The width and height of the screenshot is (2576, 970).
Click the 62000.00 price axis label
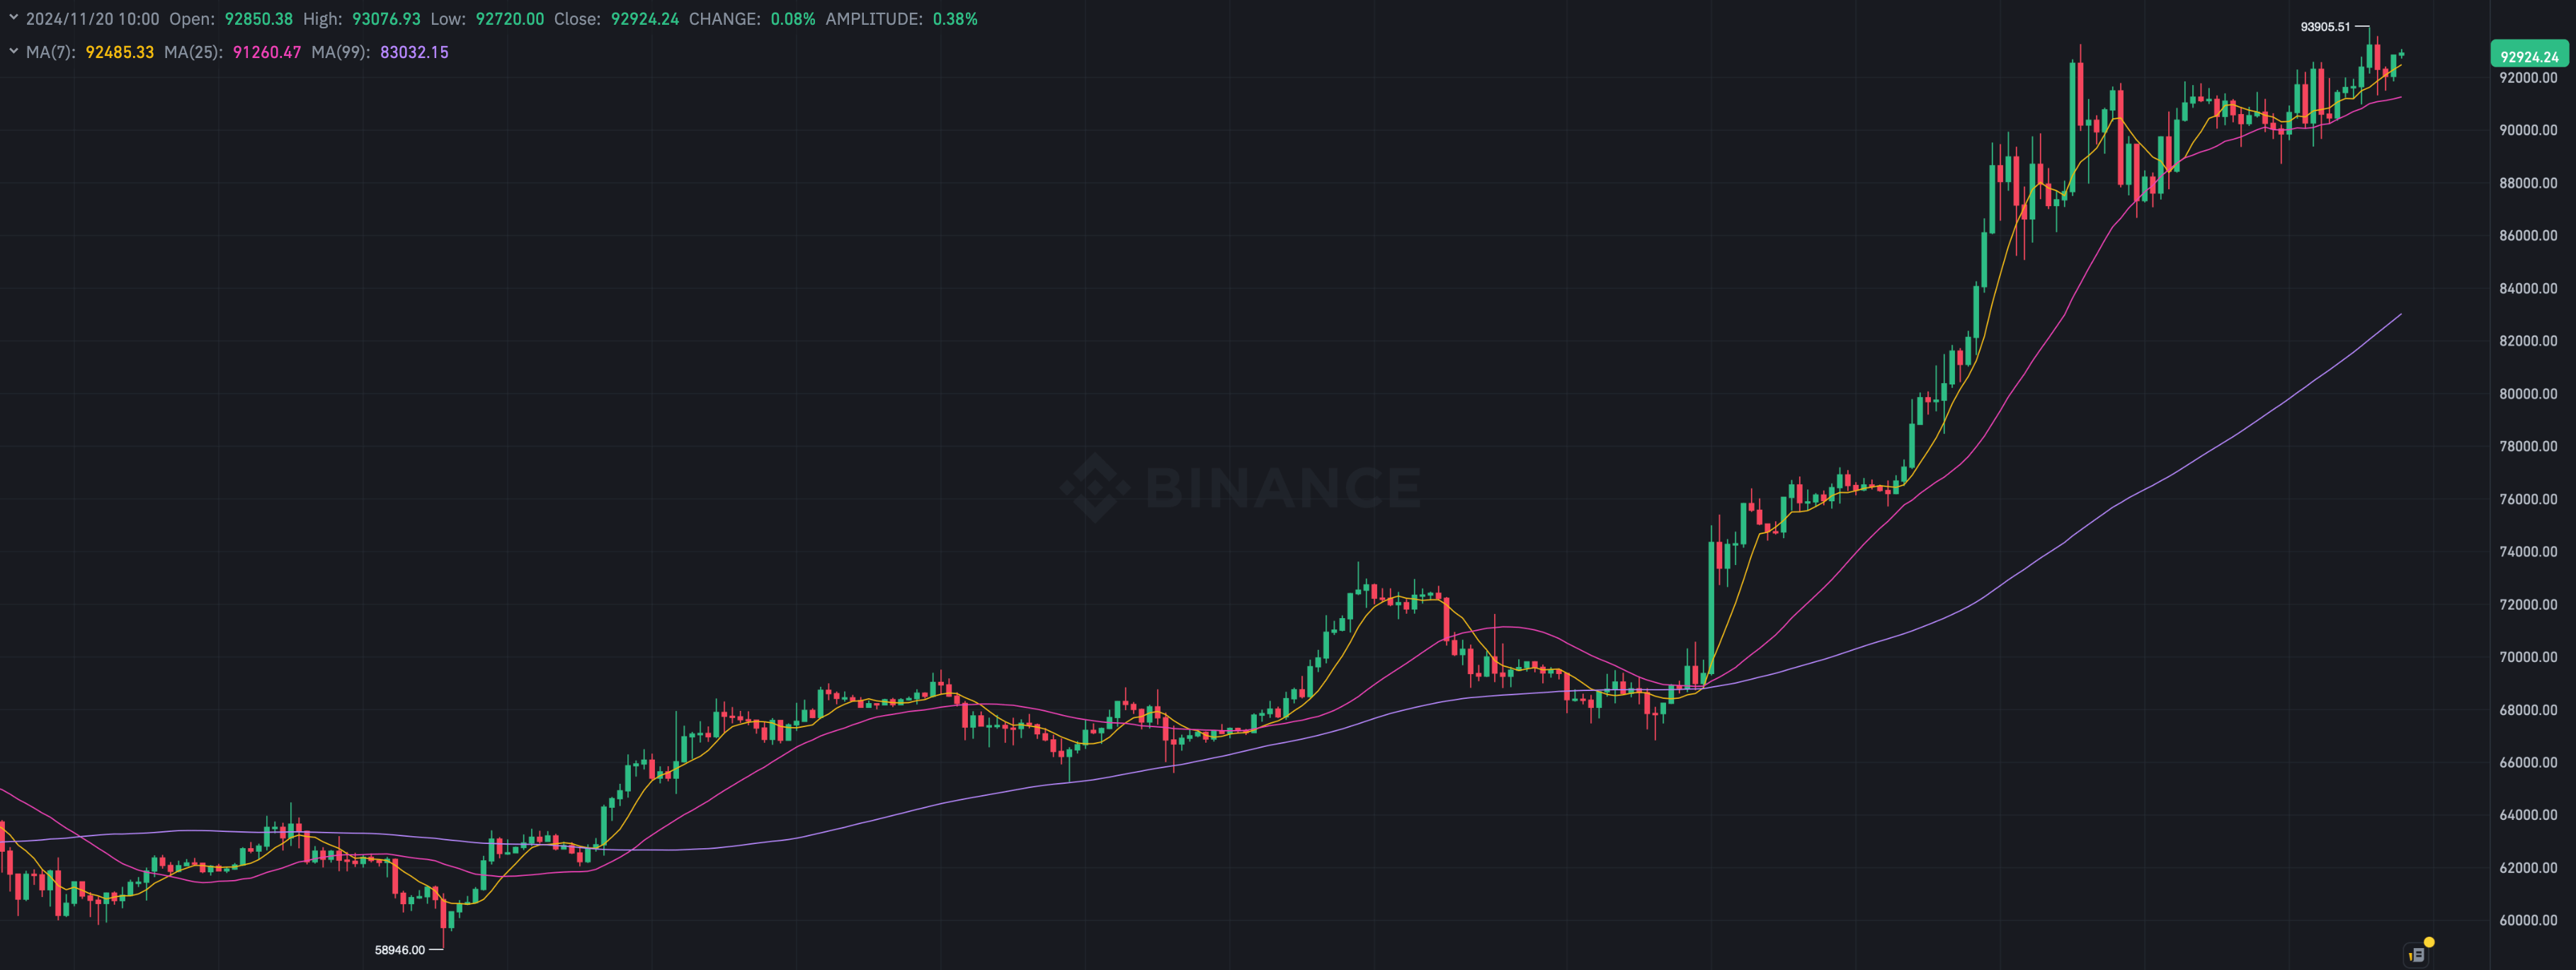pos(2528,868)
